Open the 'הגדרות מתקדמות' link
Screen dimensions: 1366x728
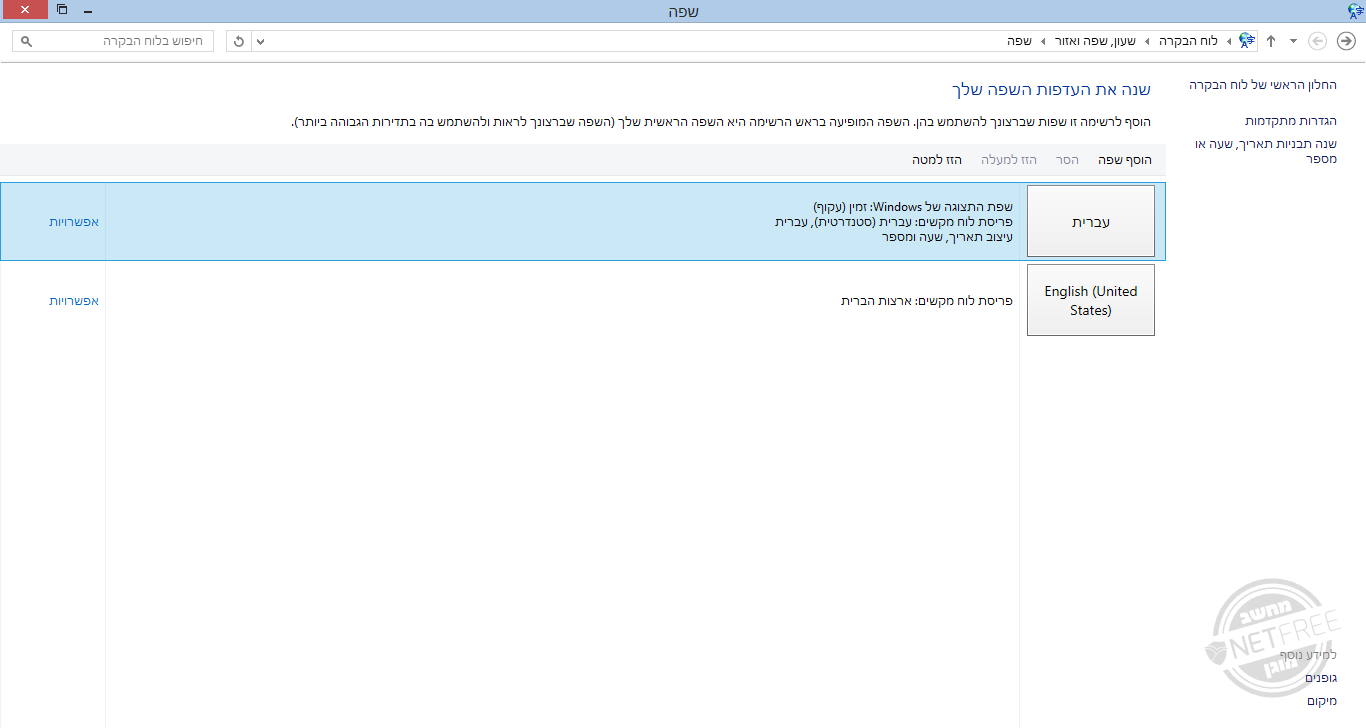tap(1291, 121)
